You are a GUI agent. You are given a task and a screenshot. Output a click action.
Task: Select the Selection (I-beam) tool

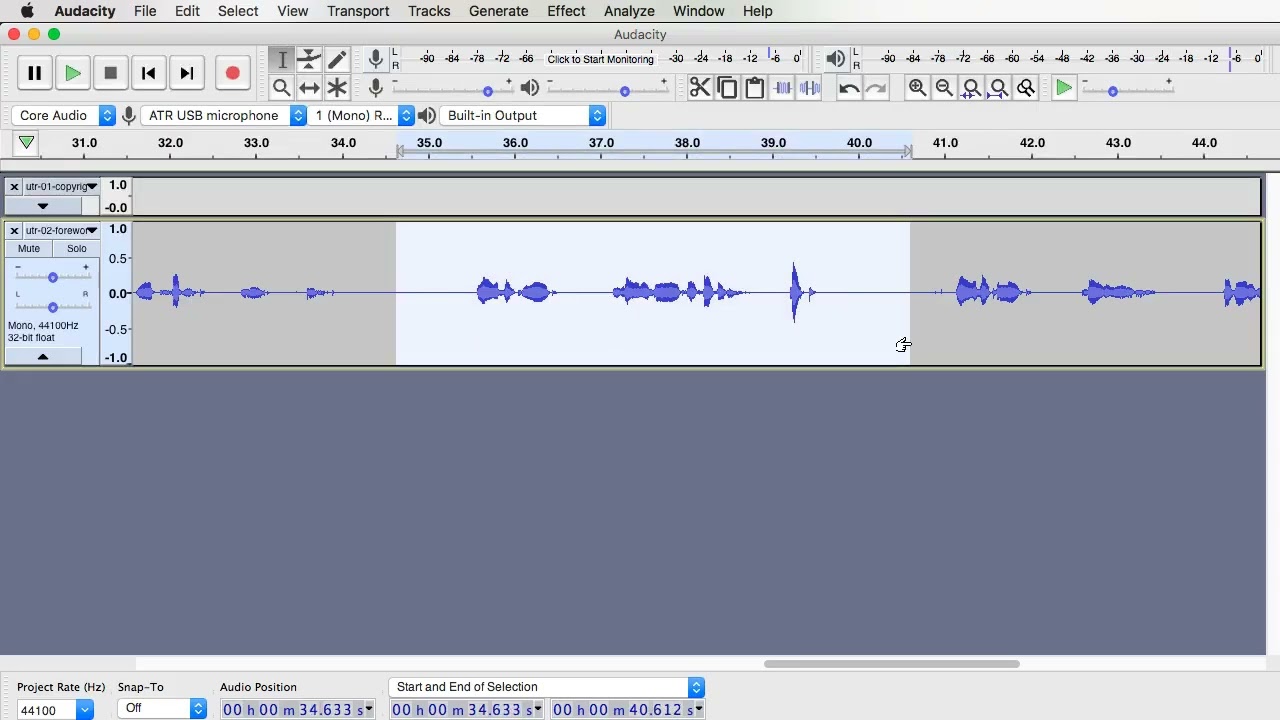point(282,60)
